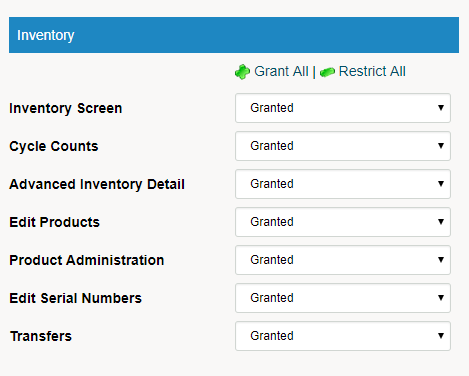The width and height of the screenshot is (469, 376).
Task: Open the Product Administration permission dropdown
Action: 343,260
